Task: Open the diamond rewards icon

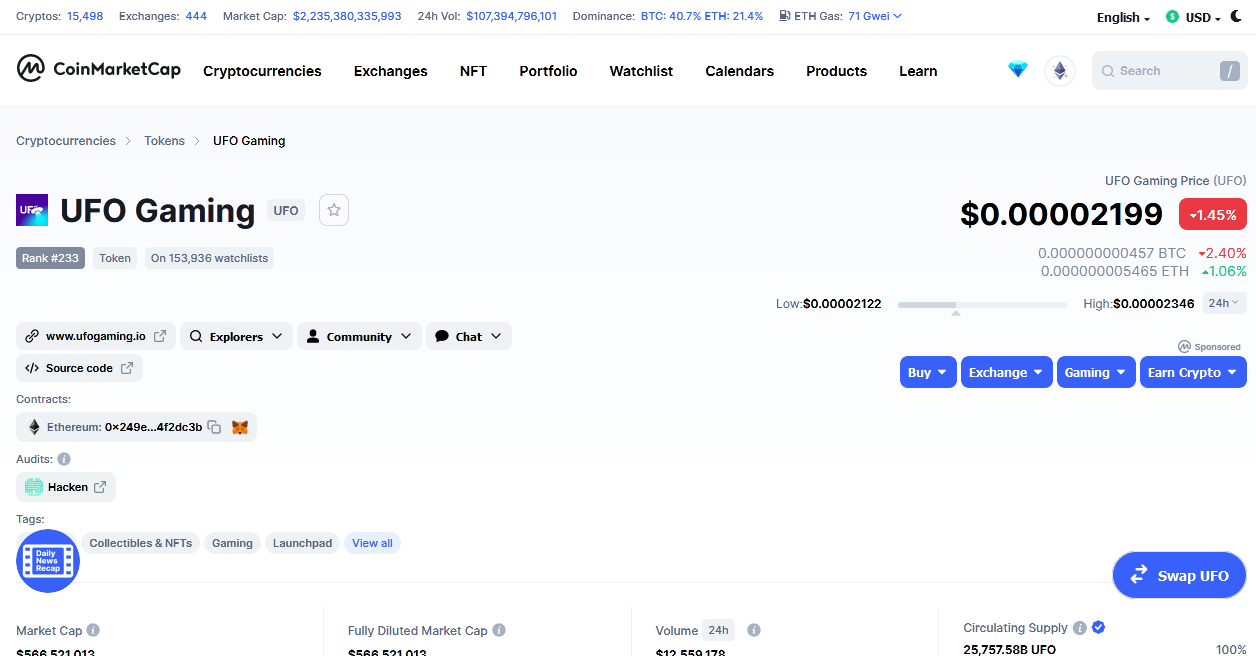Action: [1018, 70]
